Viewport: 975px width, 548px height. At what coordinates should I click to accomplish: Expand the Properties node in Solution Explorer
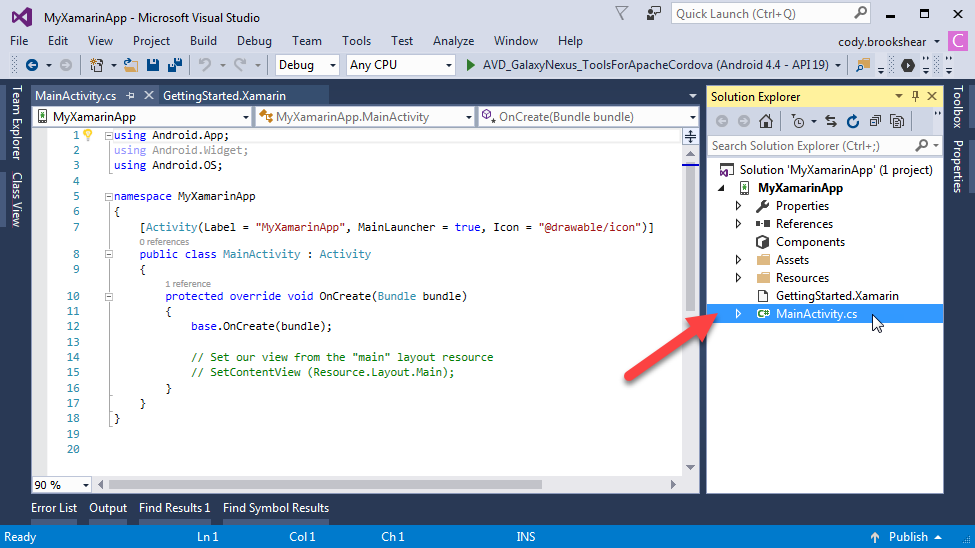point(738,206)
